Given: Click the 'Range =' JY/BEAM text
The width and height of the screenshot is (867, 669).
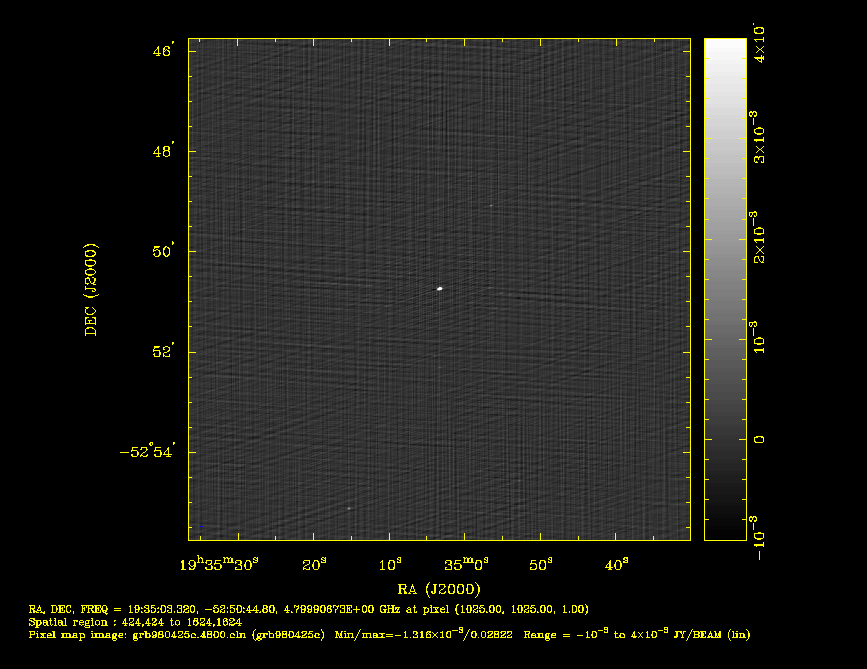Looking at the screenshot, I should pyautogui.click(x=636, y=635).
